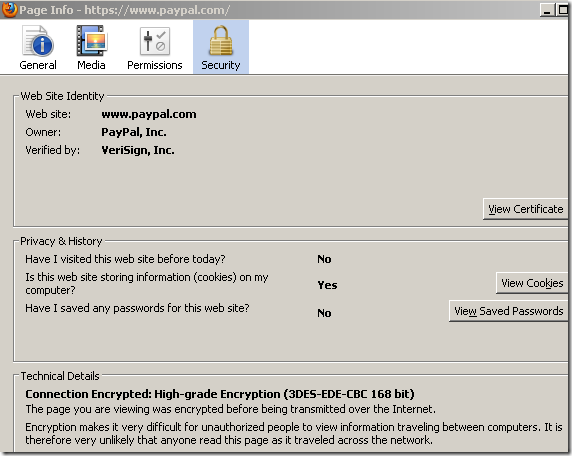This screenshot has height=456, width=572.
Task: Click the Firefox icon in title bar
Action: click(9, 9)
